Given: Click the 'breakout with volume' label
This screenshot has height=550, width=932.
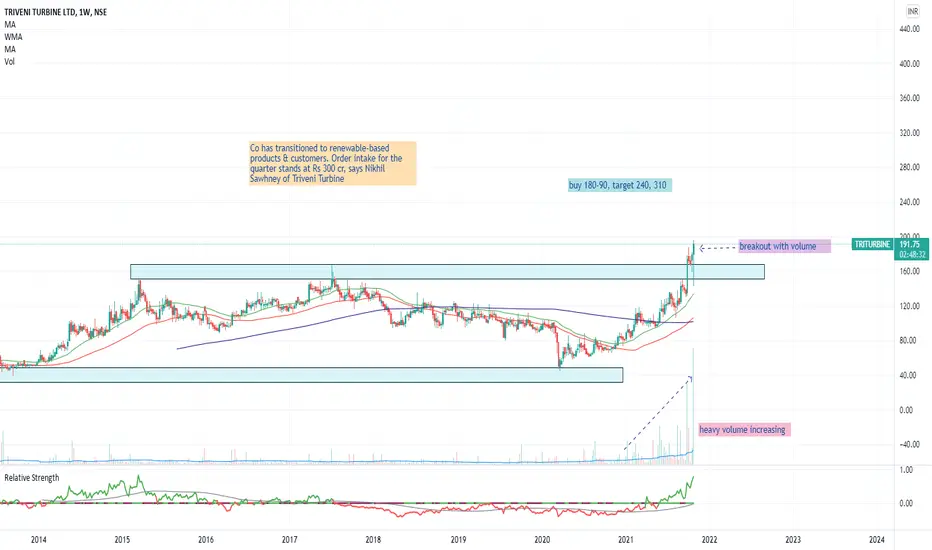Looking at the screenshot, I should point(785,246).
